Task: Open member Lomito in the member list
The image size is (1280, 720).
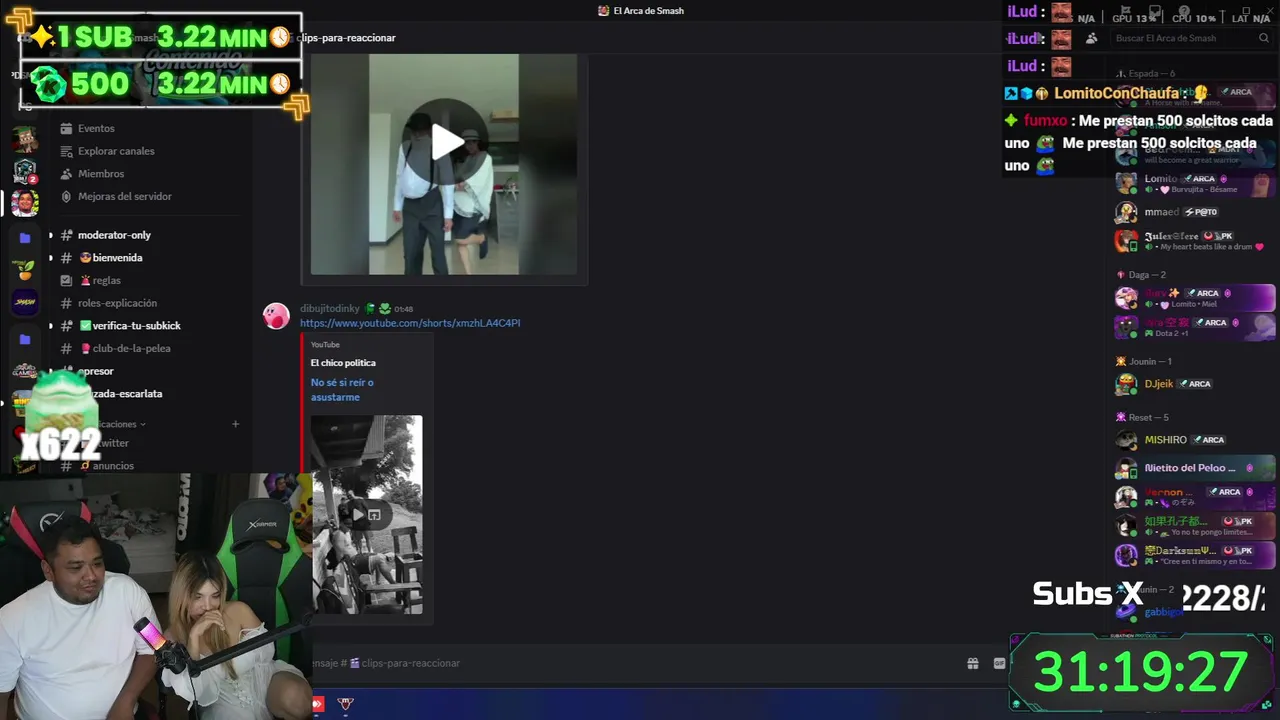Action: (1194, 184)
